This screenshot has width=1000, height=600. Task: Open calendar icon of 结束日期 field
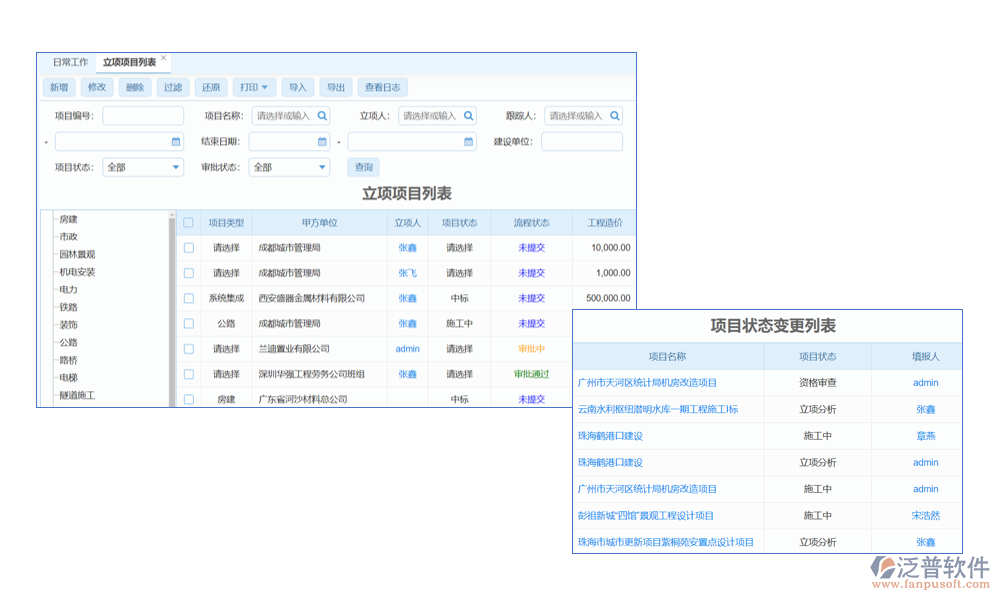[x=322, y=142]
